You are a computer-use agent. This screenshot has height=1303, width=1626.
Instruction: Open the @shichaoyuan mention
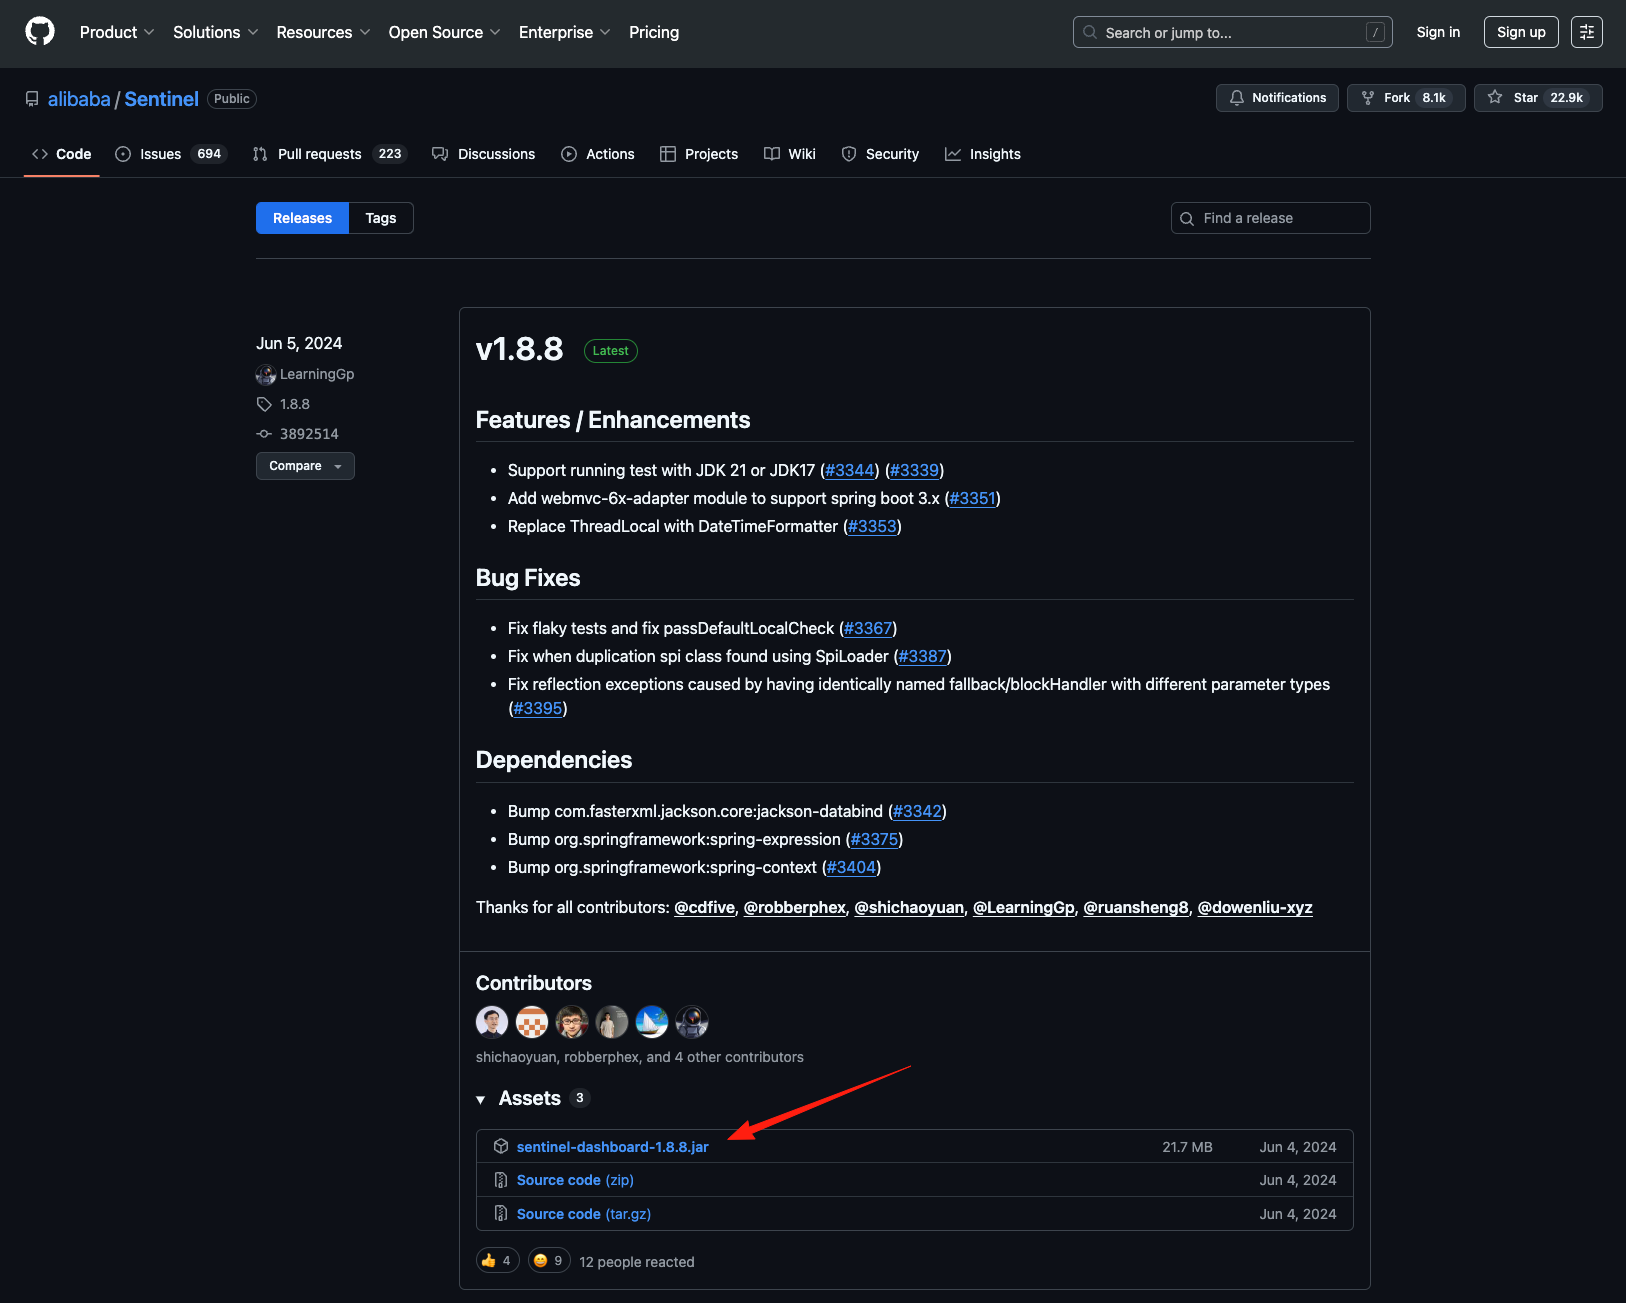coord(909,907)
